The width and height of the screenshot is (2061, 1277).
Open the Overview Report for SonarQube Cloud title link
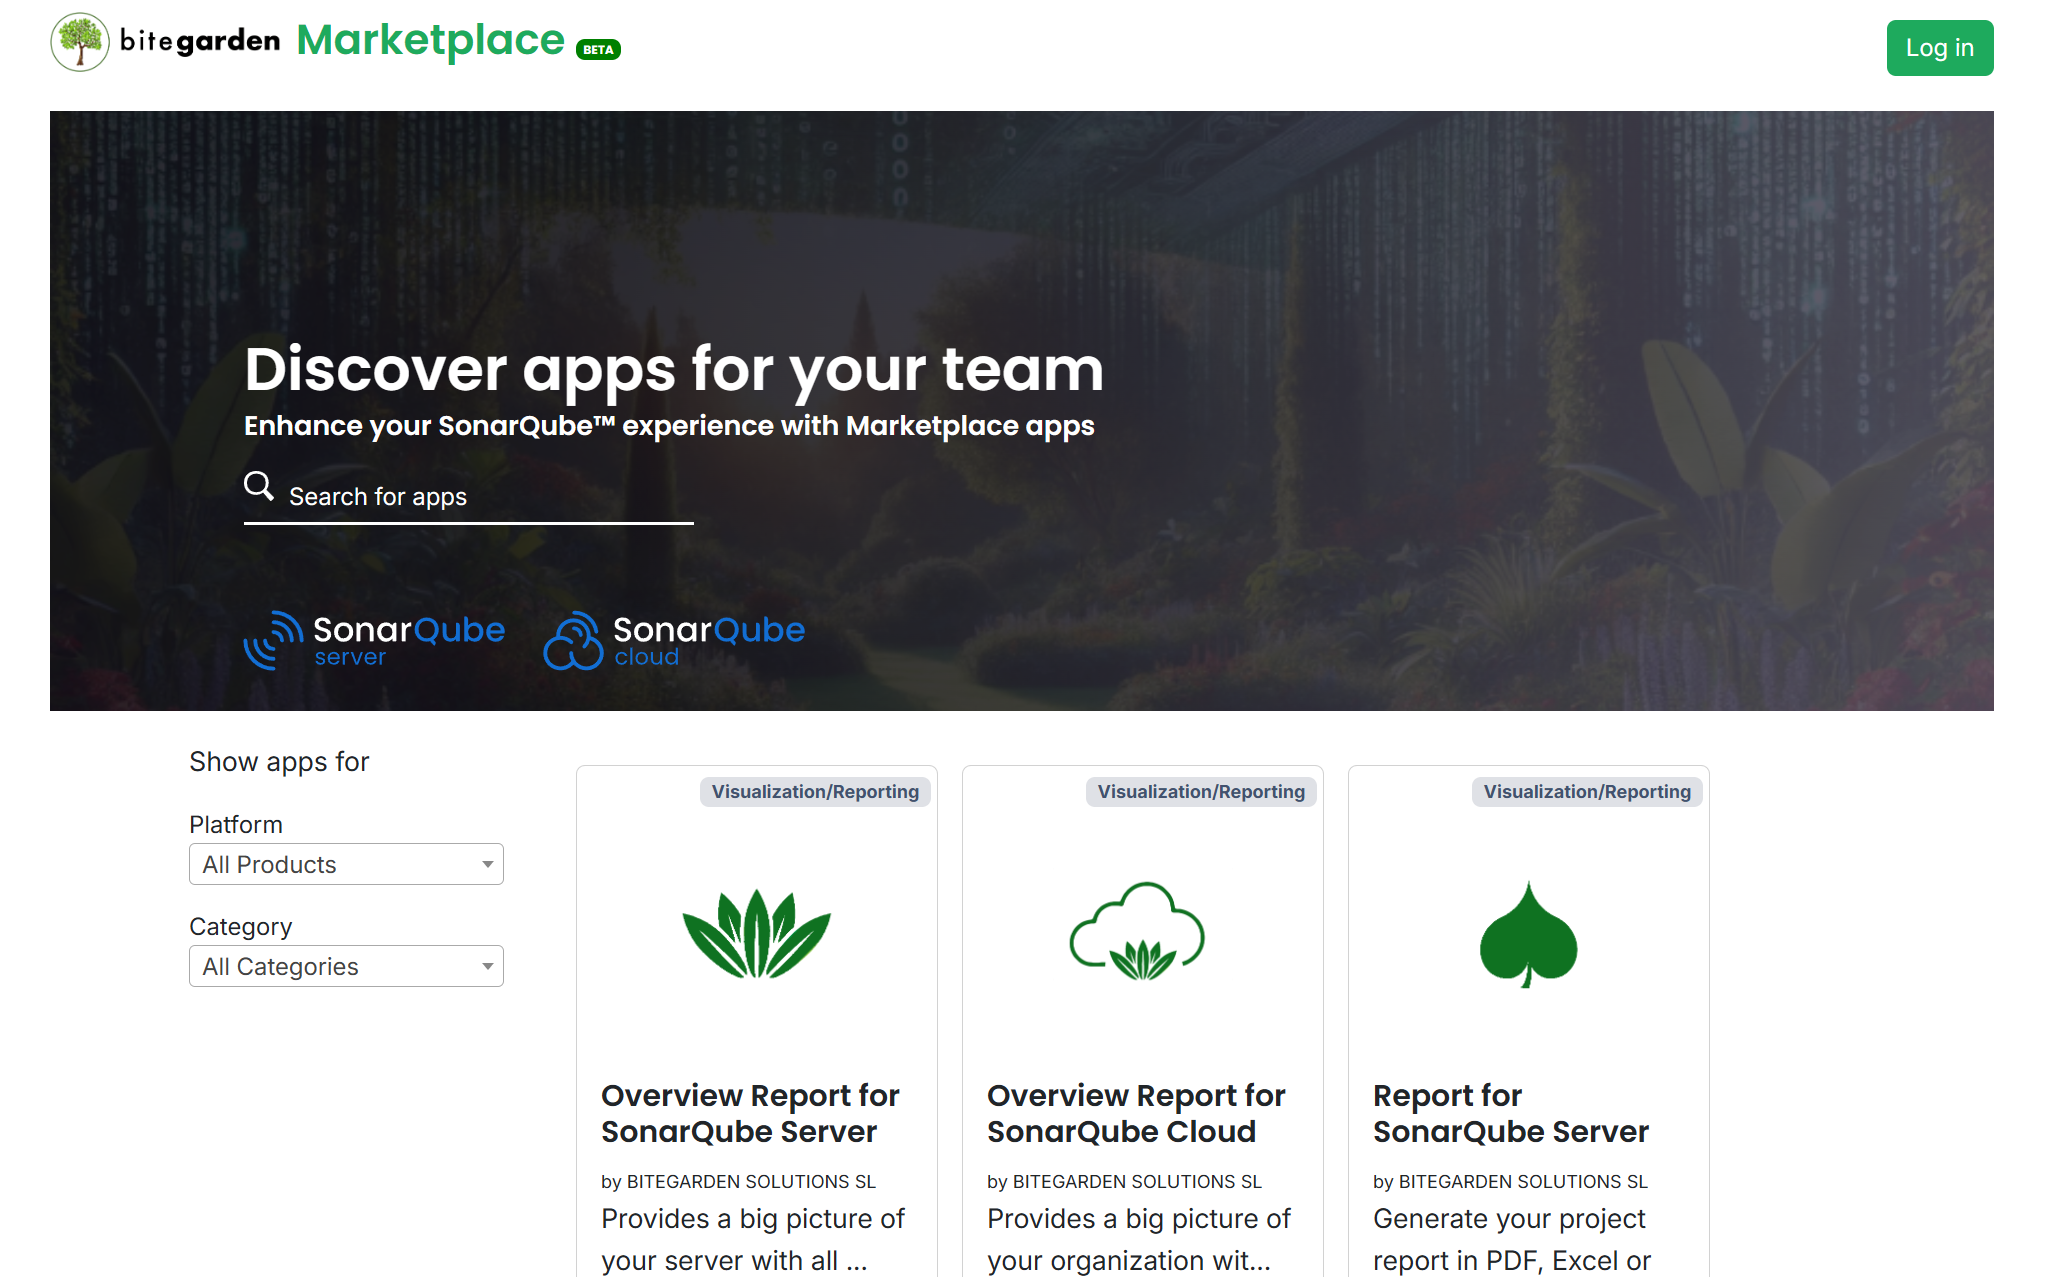pyautogui.click(x=1136, y=1113)
